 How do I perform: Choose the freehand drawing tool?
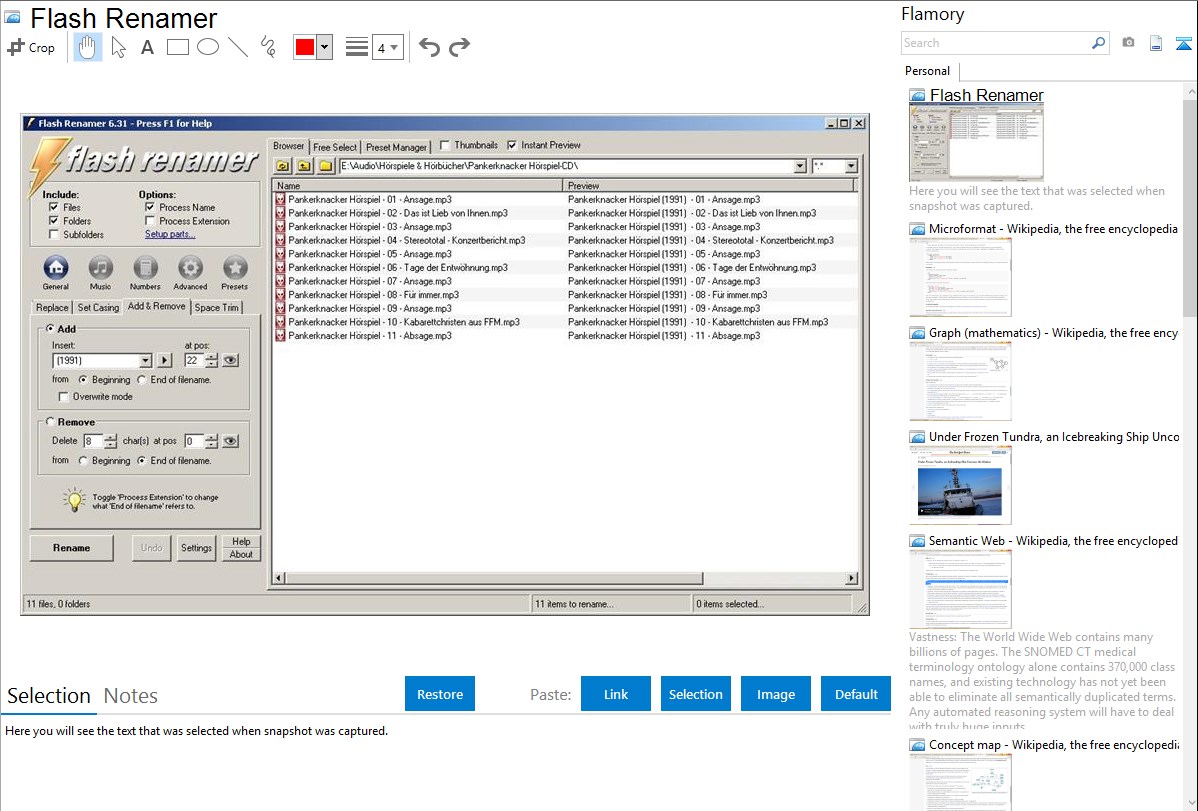point(268,47)
